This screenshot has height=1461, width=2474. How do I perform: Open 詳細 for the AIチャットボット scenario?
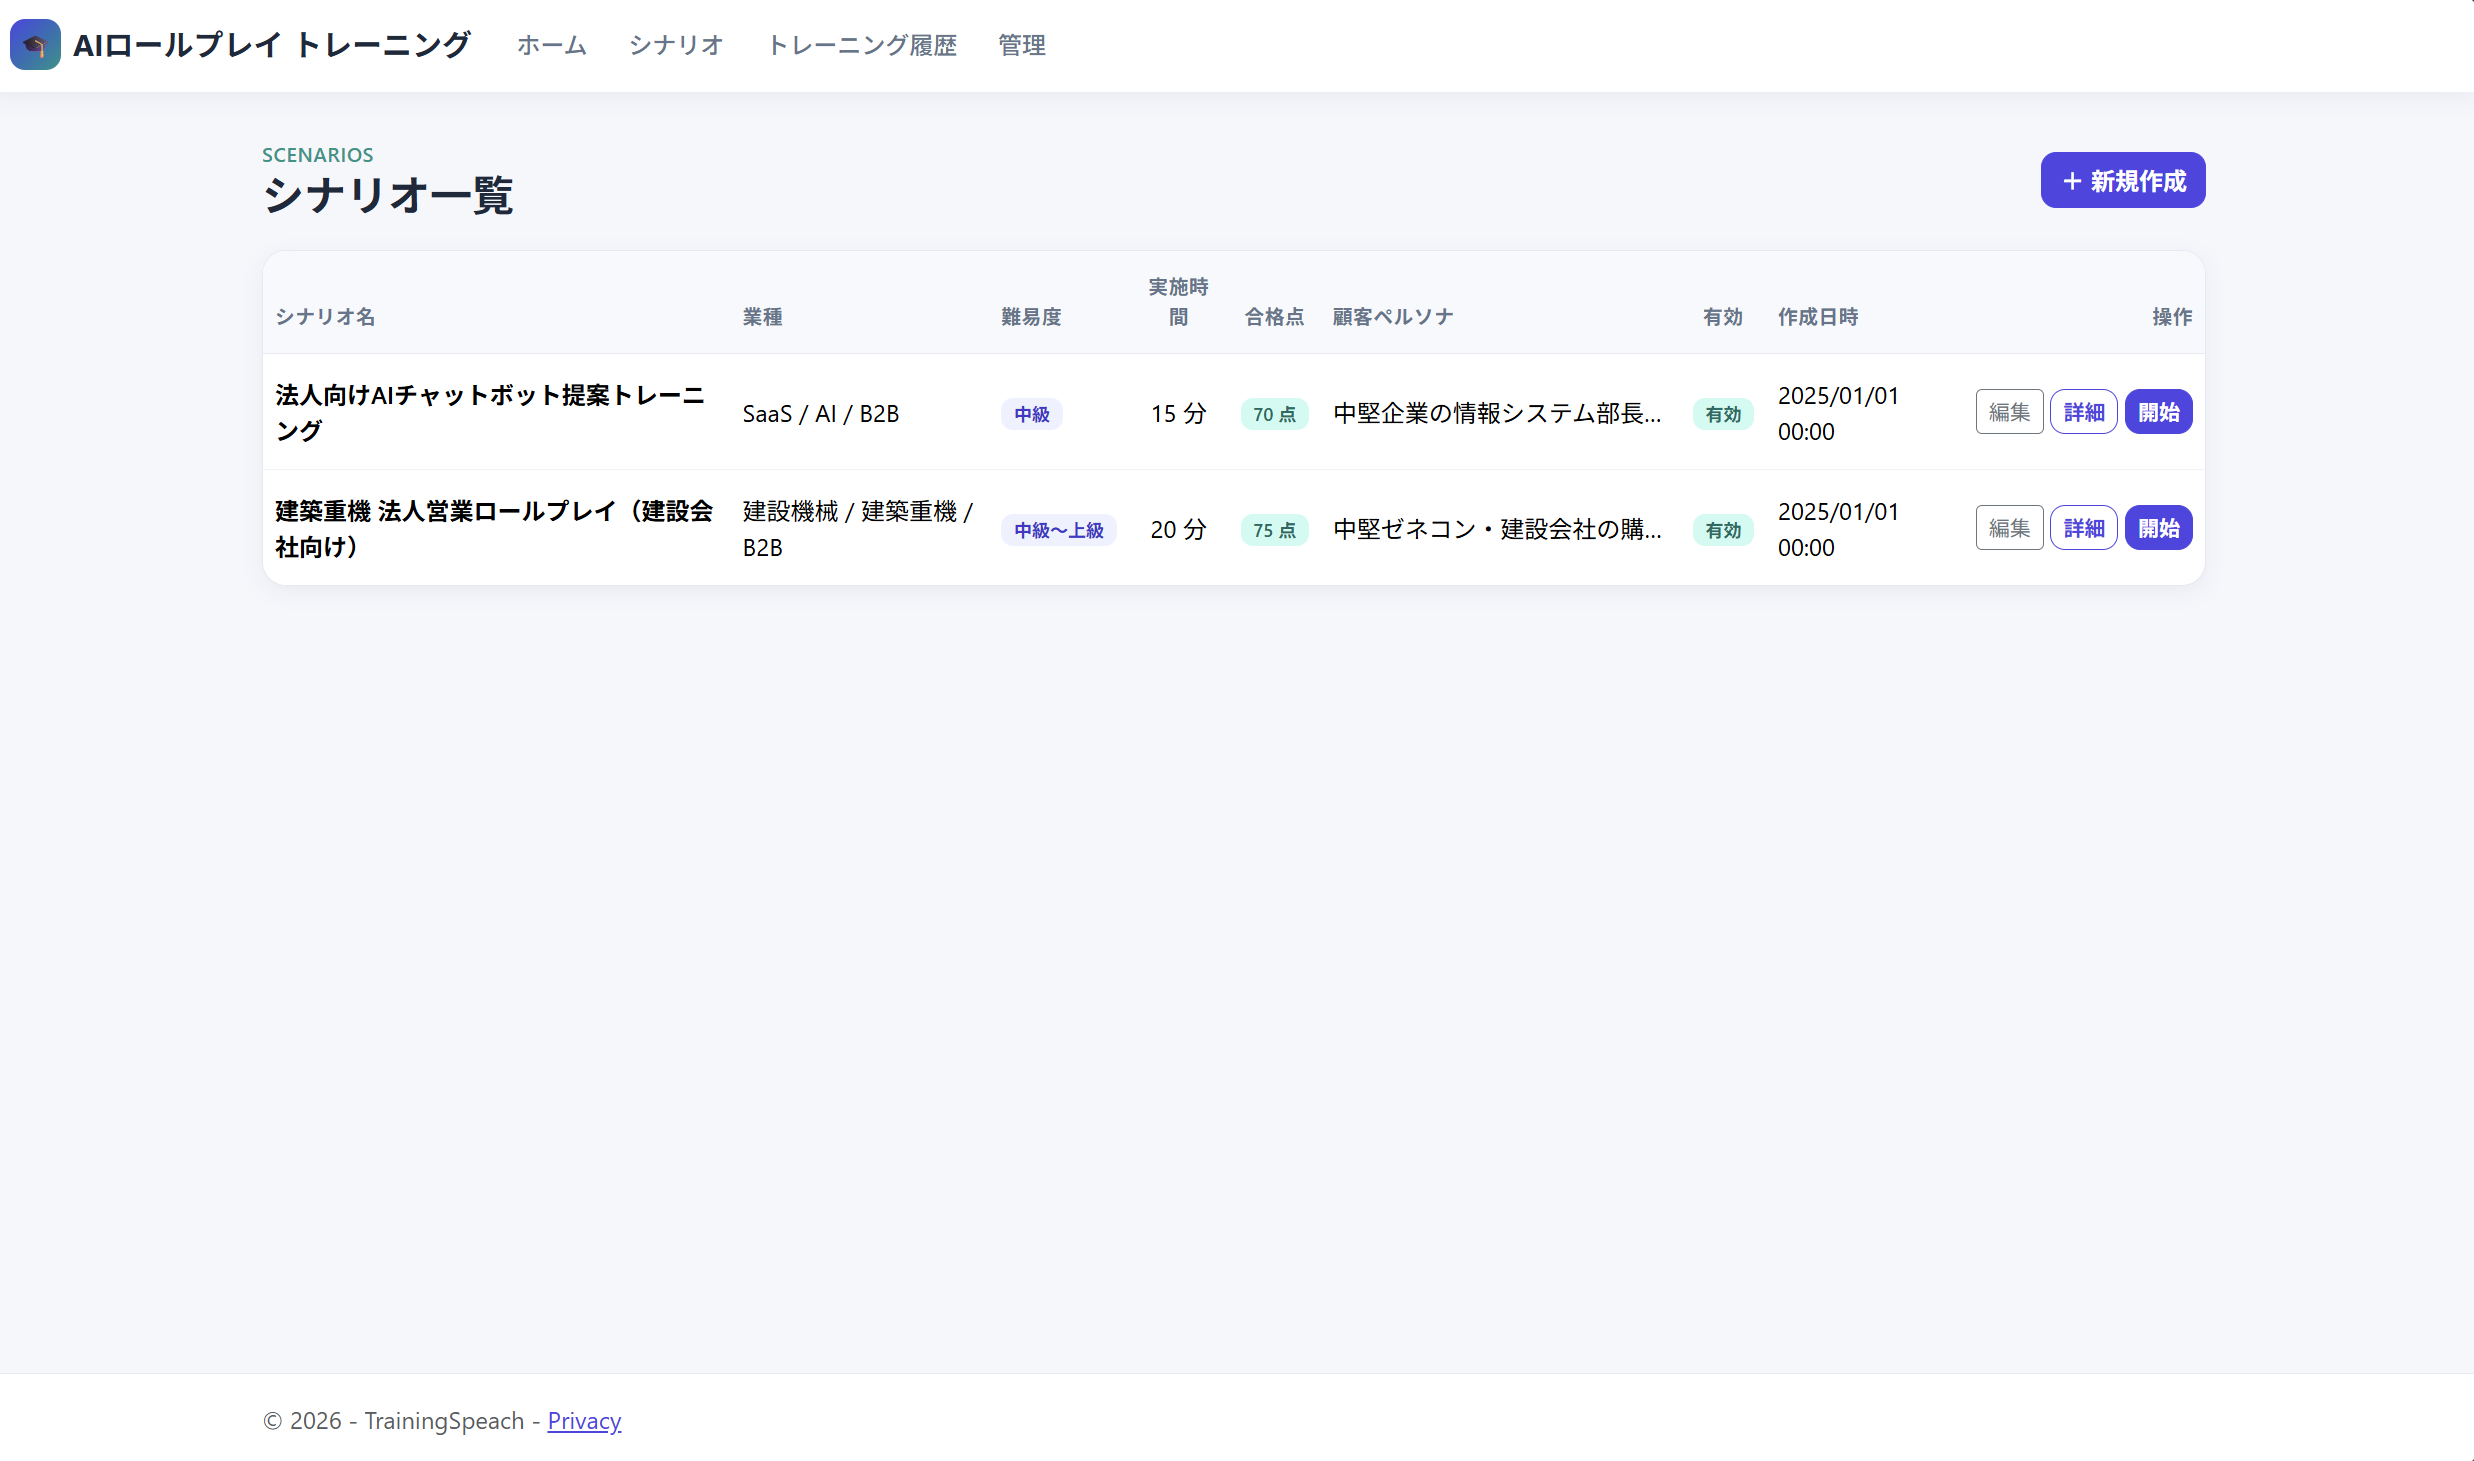(x=2084, y=412)
